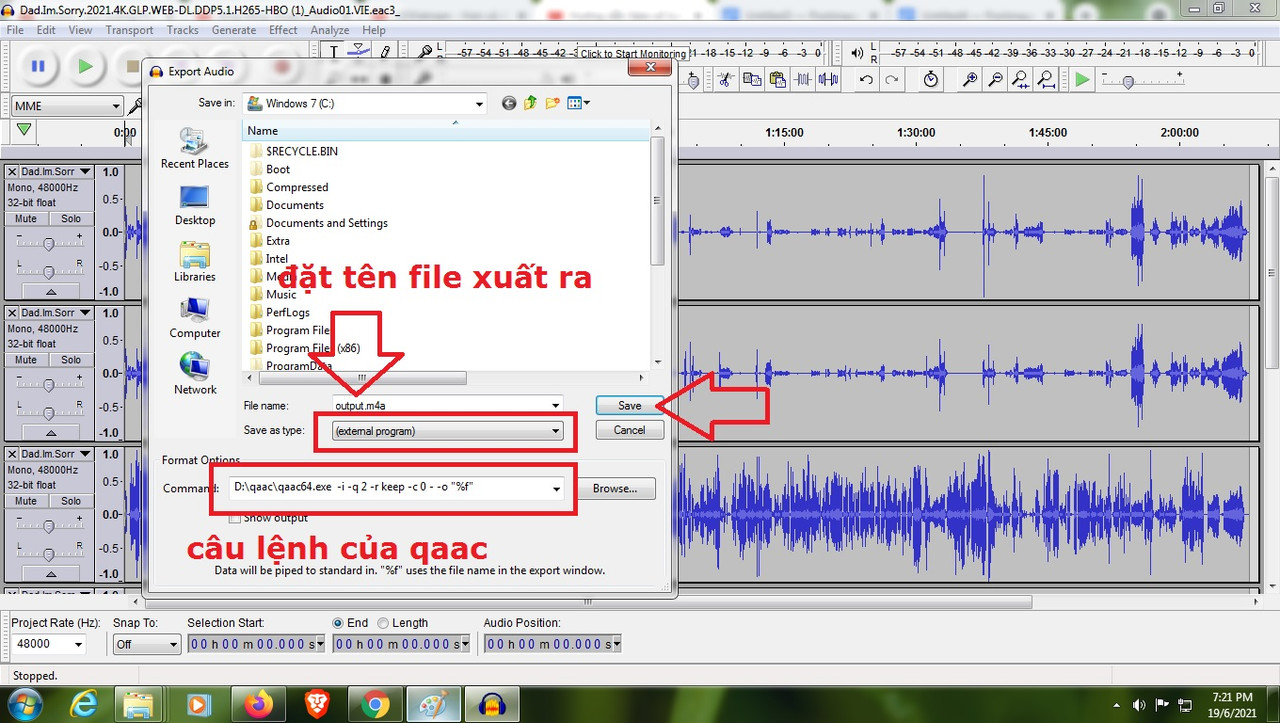The height and width of the screenshot is (723, 1280).
Task: Open the dialog's View Menu dropdown
Action: [x=579, y=103]
